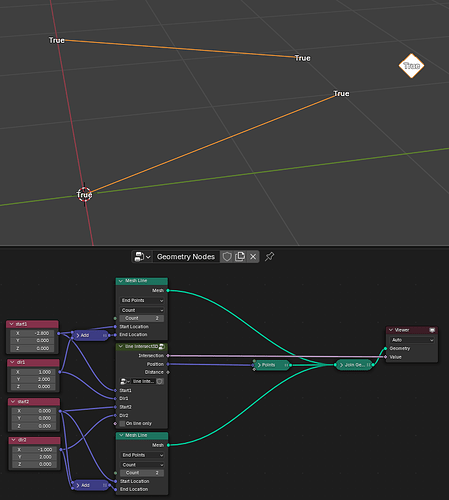Toggle fake user shield inside line Intersect2D
The height and width of the screenshot is (500, 449).
coord(160,381)
